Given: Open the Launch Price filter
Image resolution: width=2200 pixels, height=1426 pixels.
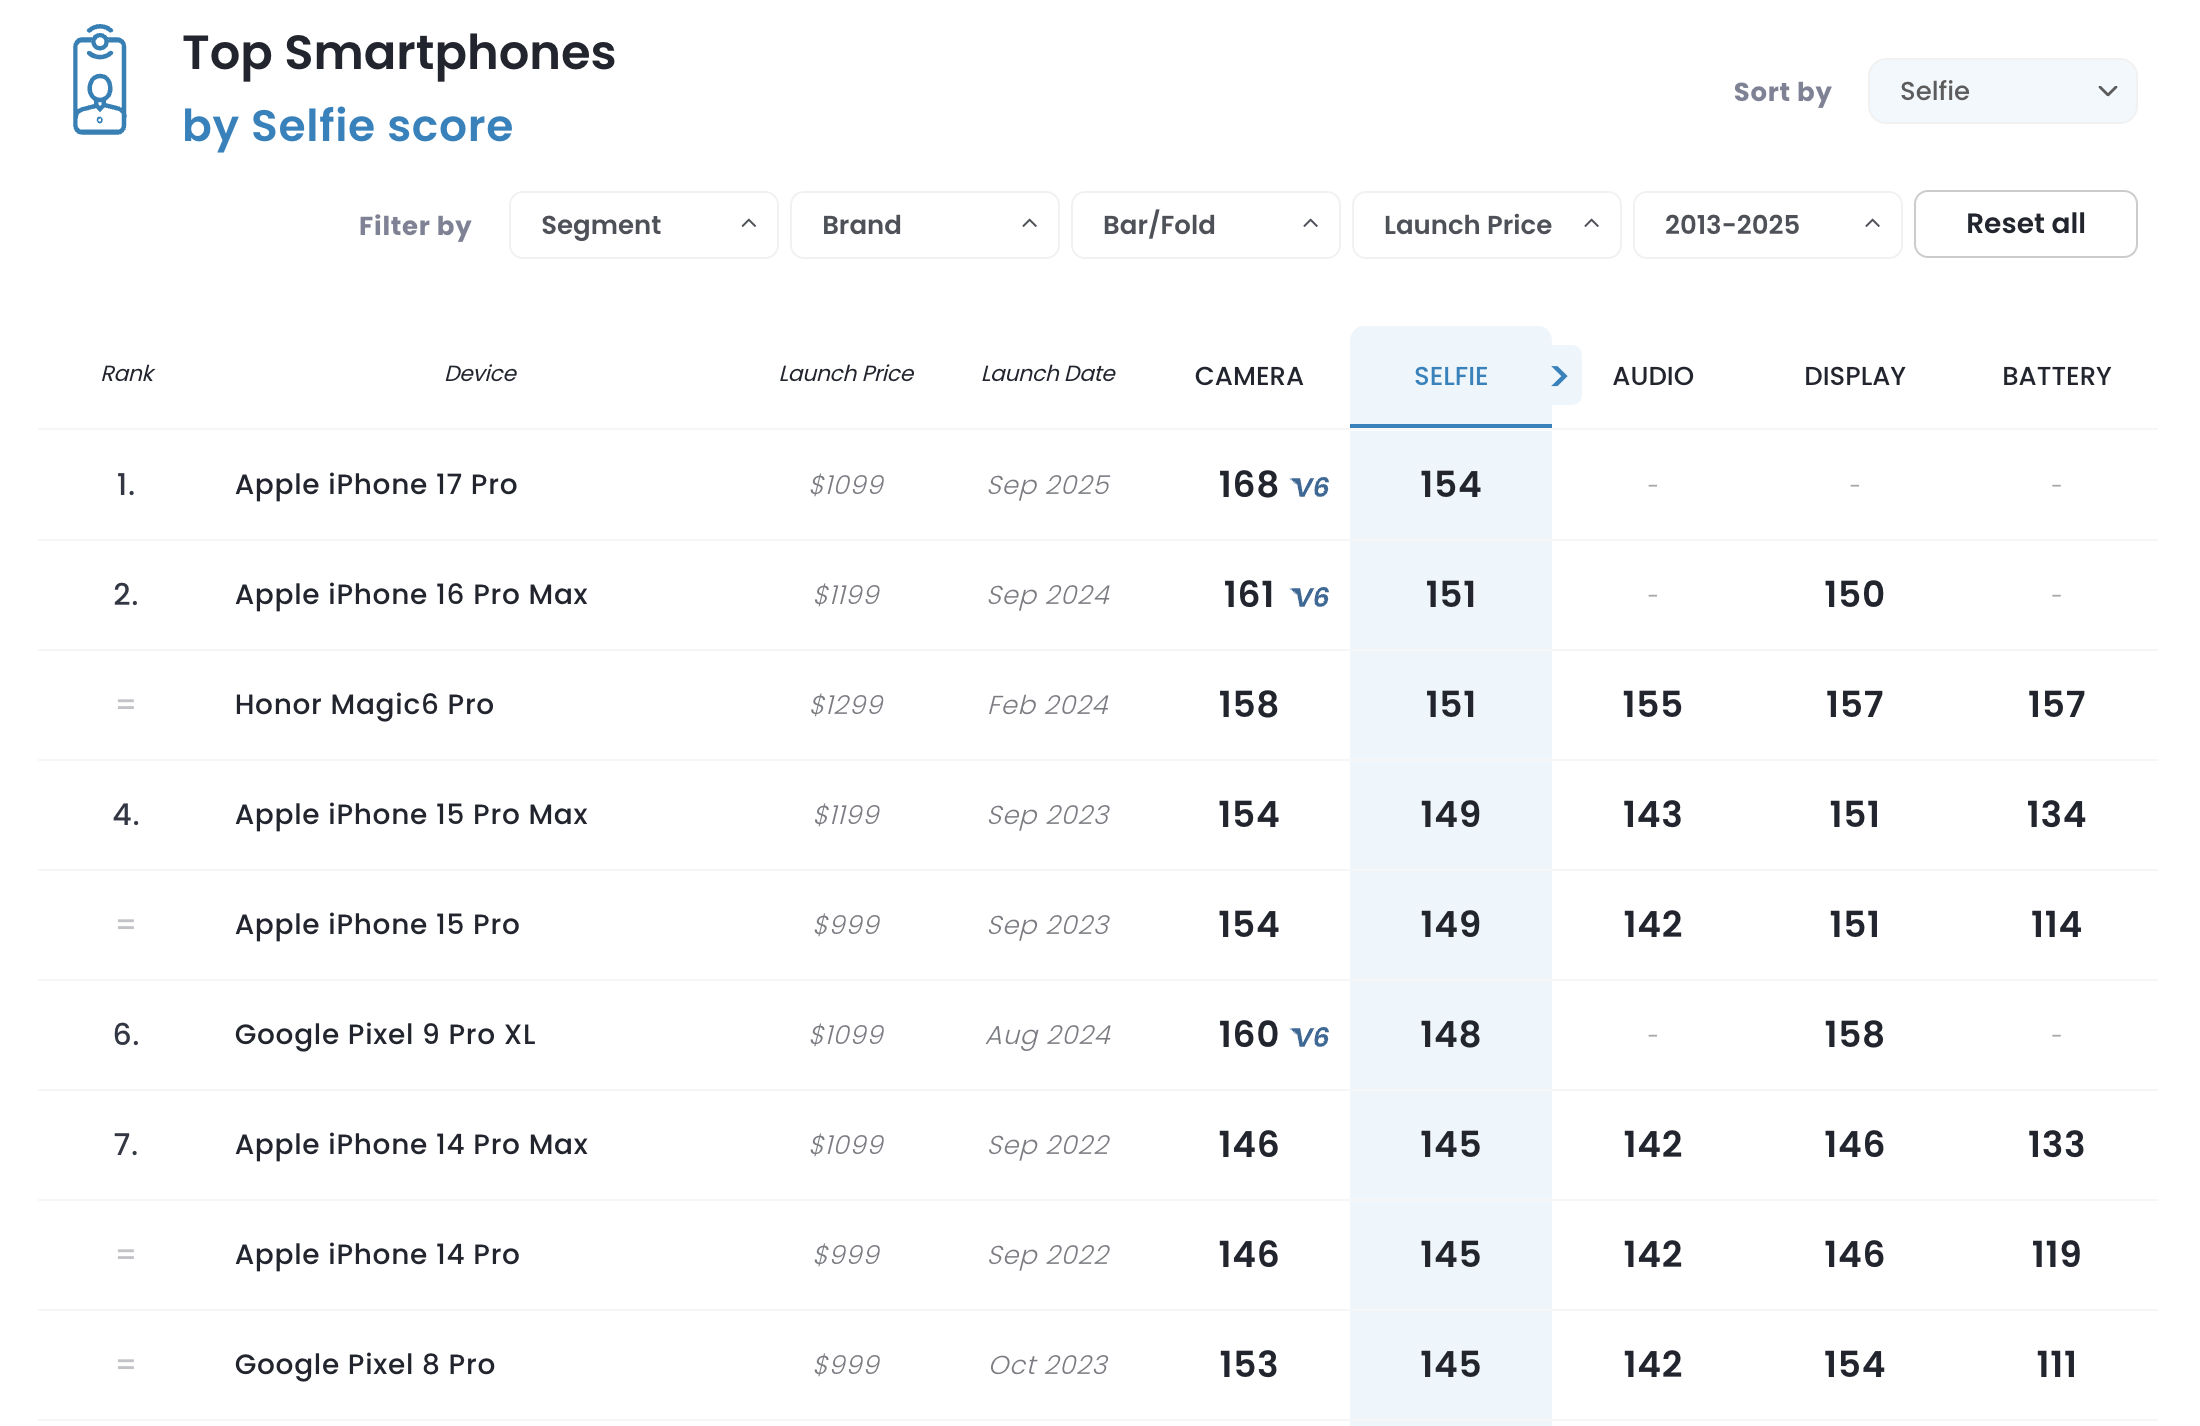Looking at the screenshot, I should point(1487,225).
